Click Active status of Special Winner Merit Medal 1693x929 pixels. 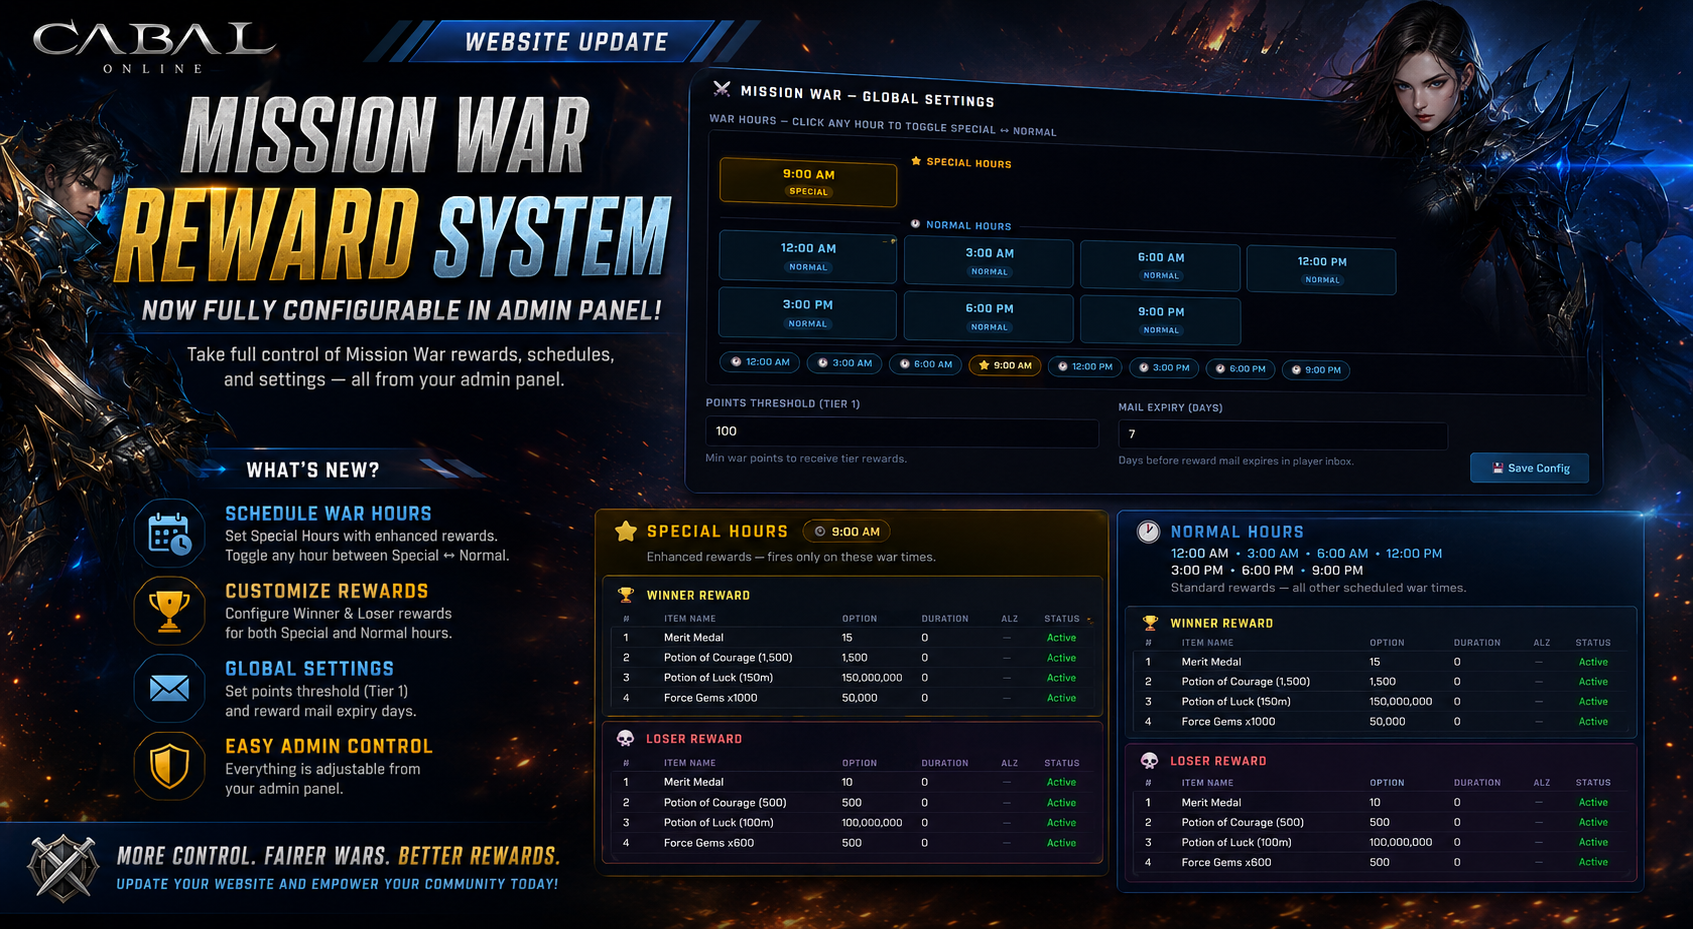1061,637
